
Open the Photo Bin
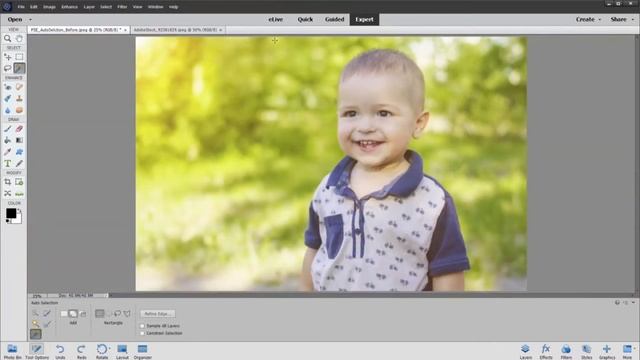point(12,351)
